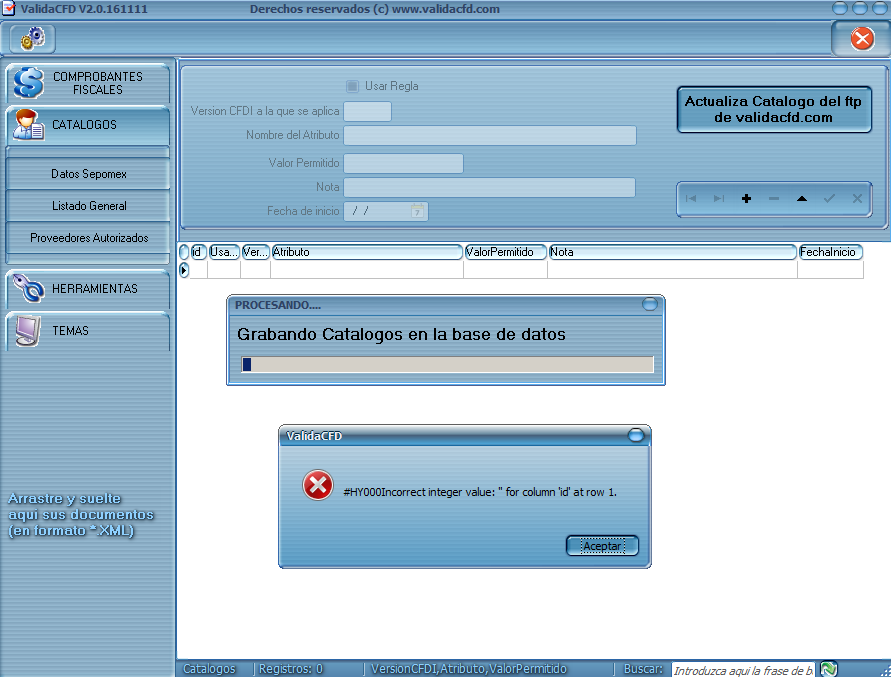Image resolution: width=891 pixels, height=677 pixels.
Task: Open Comprobantes Fiscales section
Action: [x=88, y=83]
